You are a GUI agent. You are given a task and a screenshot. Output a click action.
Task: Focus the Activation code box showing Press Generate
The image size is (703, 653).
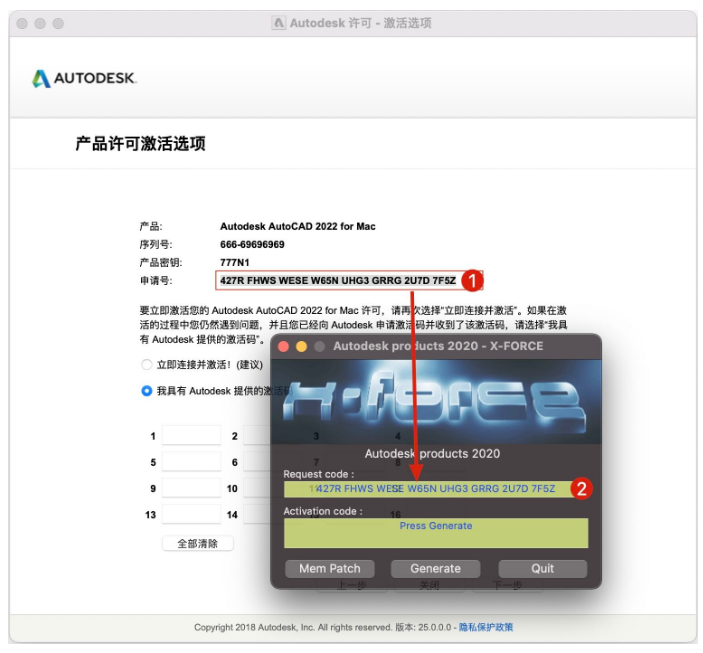436,533
